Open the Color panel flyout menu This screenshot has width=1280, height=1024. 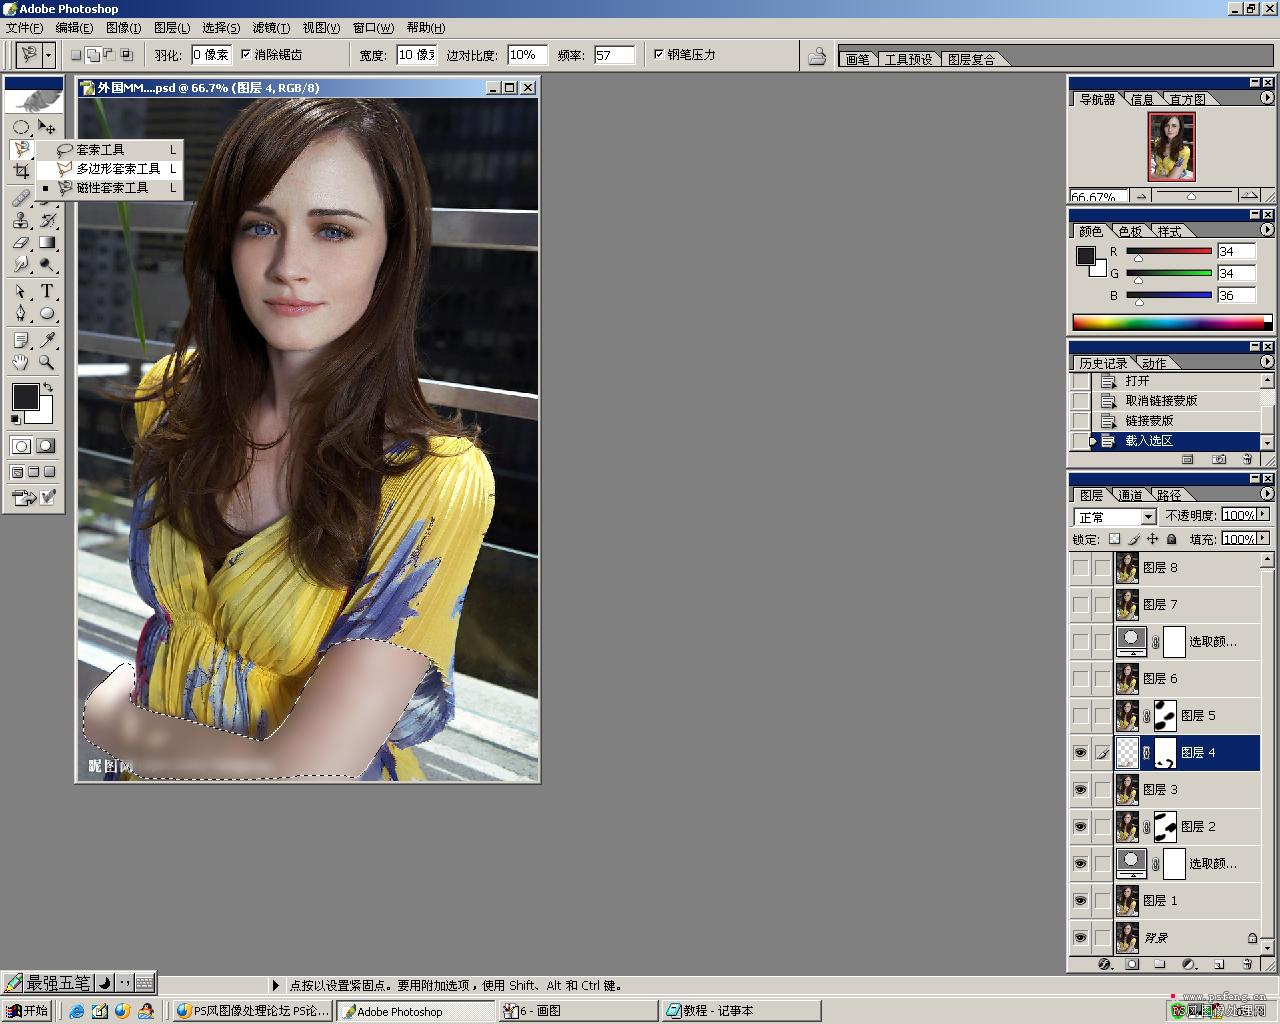pyautogui.click(x=1267, y=230)
